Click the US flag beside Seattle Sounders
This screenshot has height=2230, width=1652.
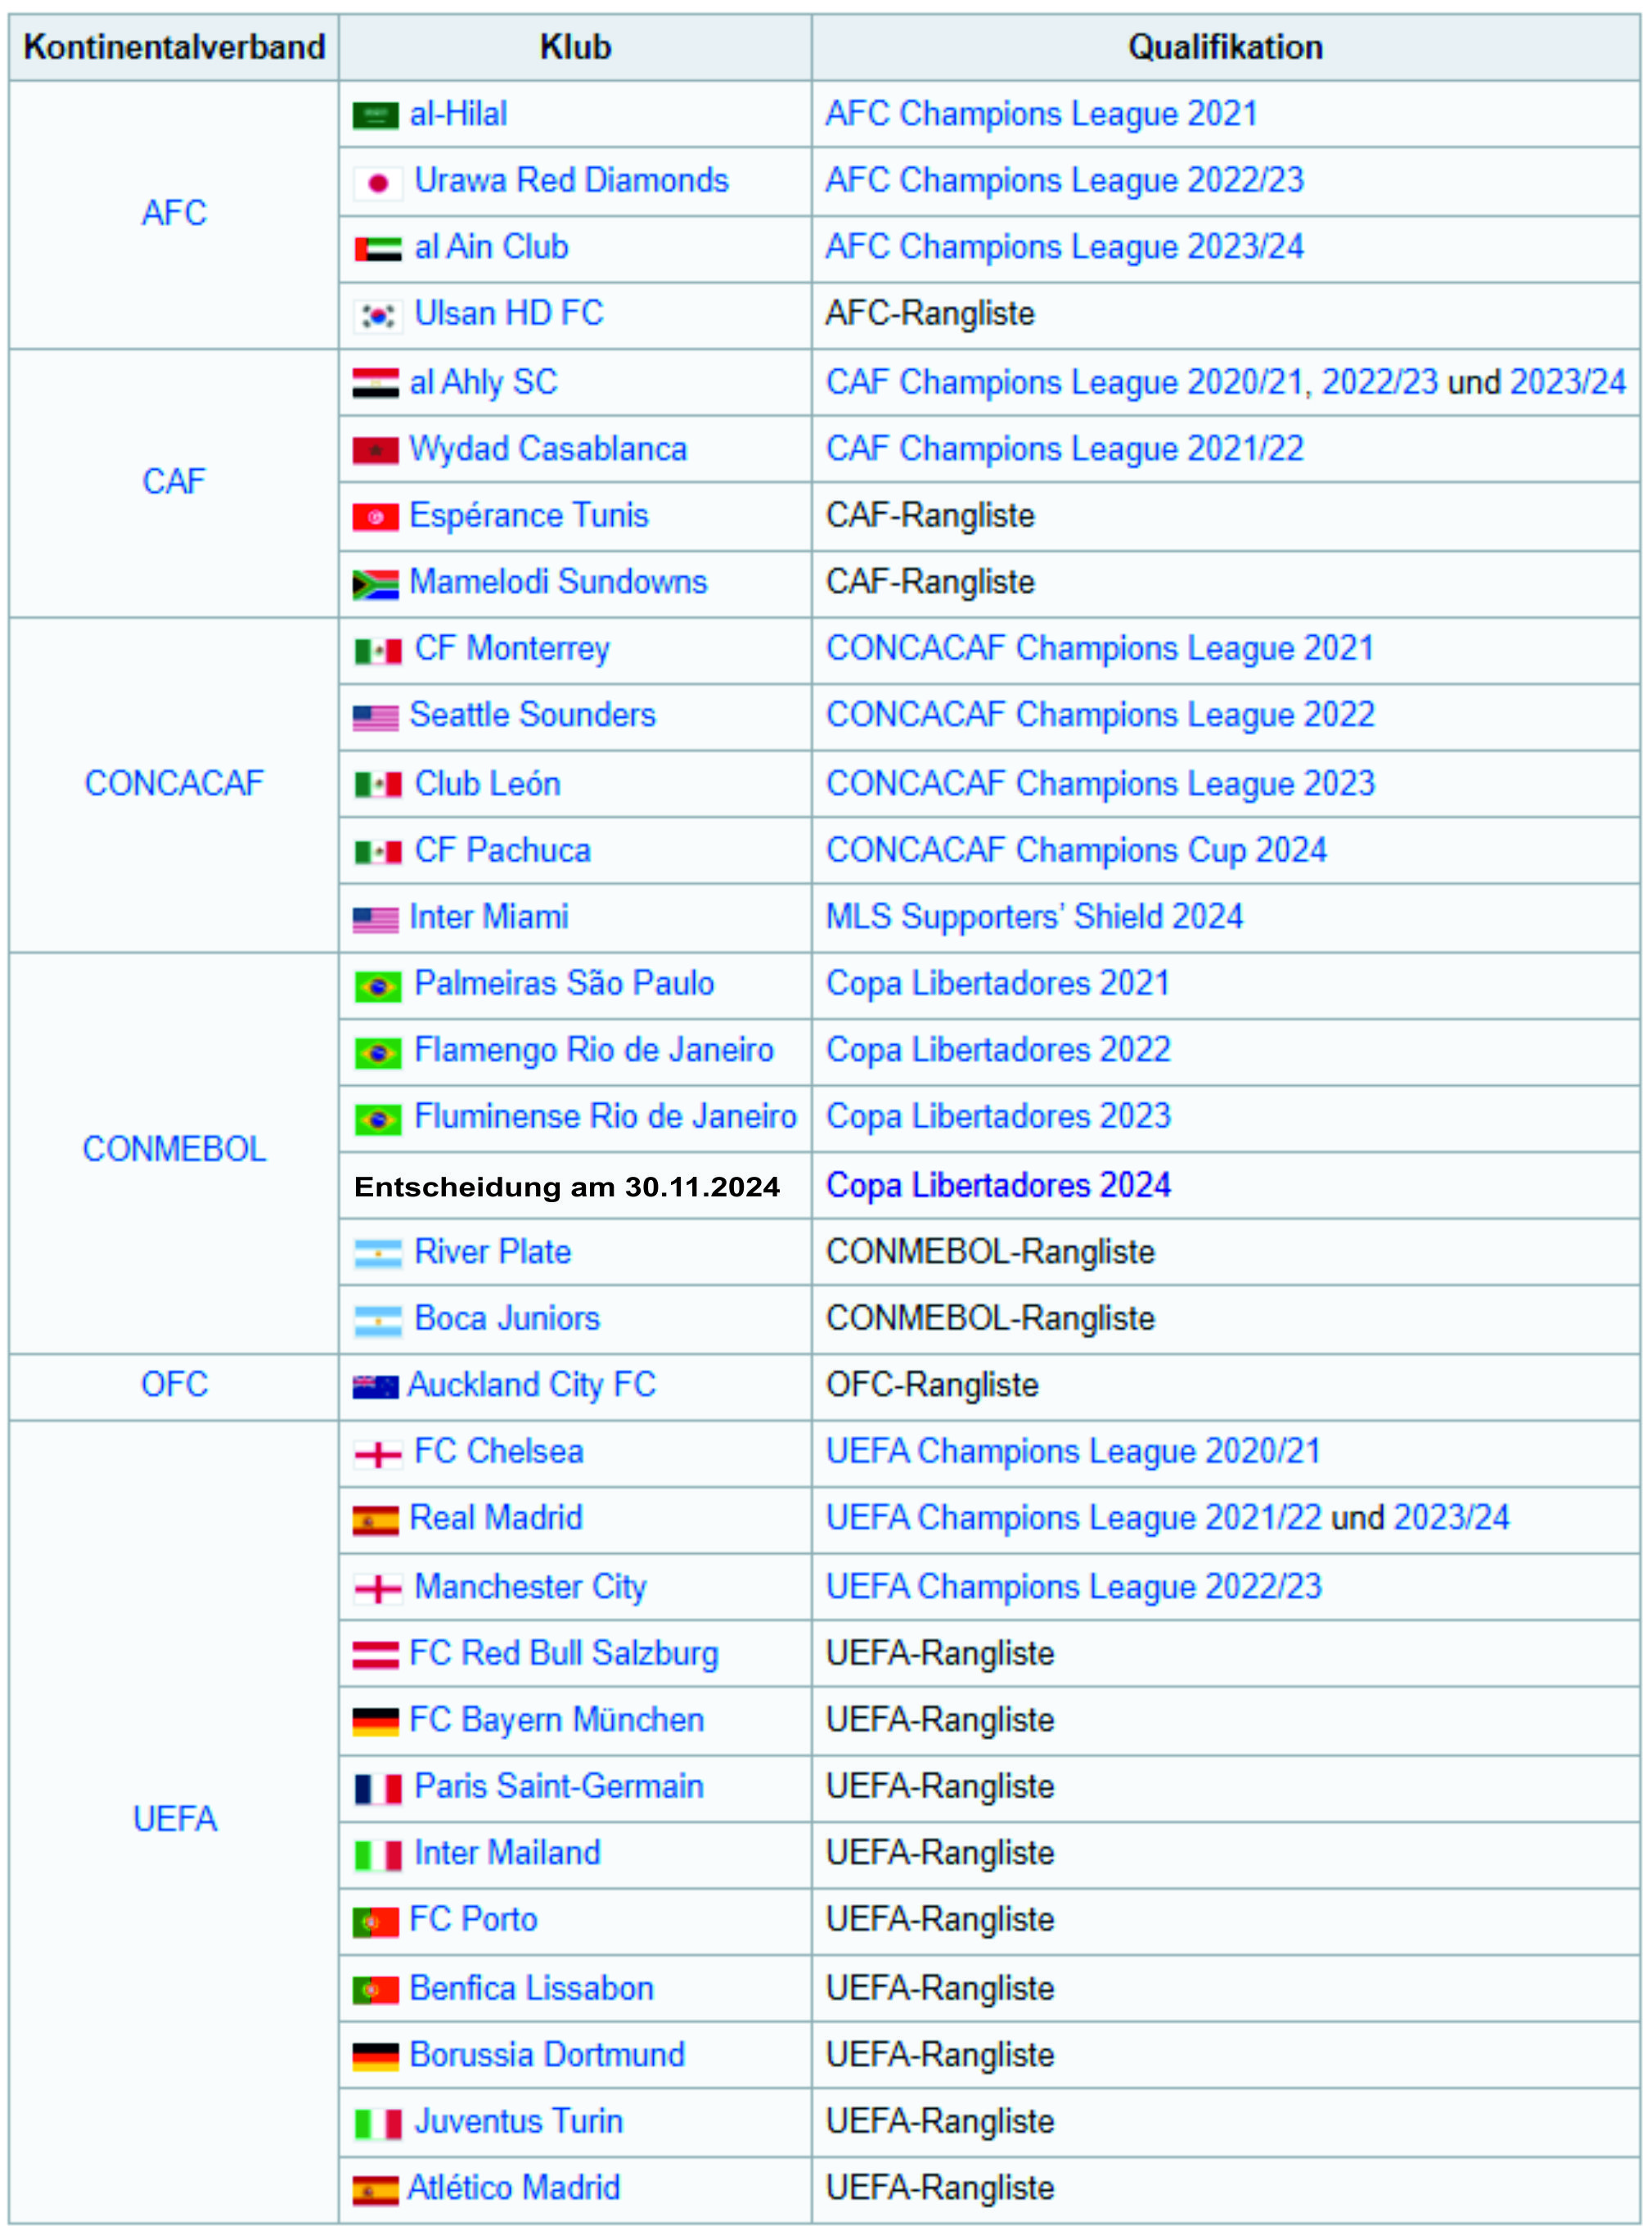click(x=376, y=718)
